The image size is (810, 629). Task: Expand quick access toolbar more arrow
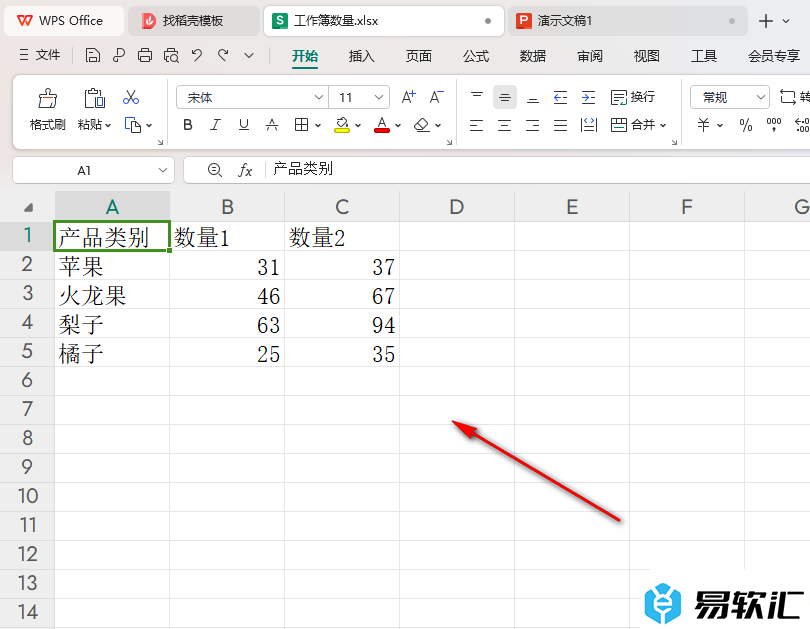[249, 55]
